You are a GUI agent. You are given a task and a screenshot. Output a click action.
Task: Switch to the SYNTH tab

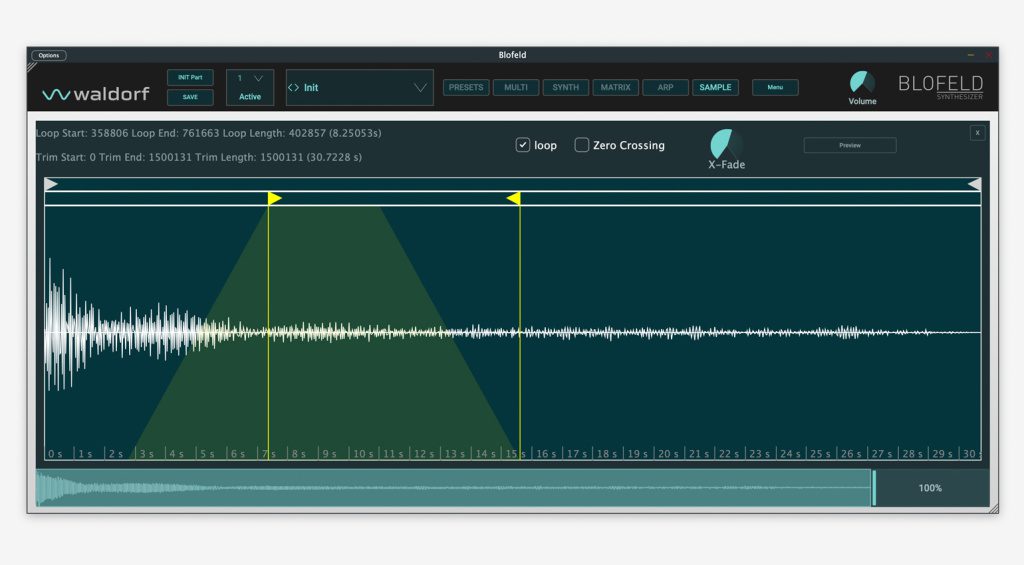pyautogui.click(x=565, y=88)
